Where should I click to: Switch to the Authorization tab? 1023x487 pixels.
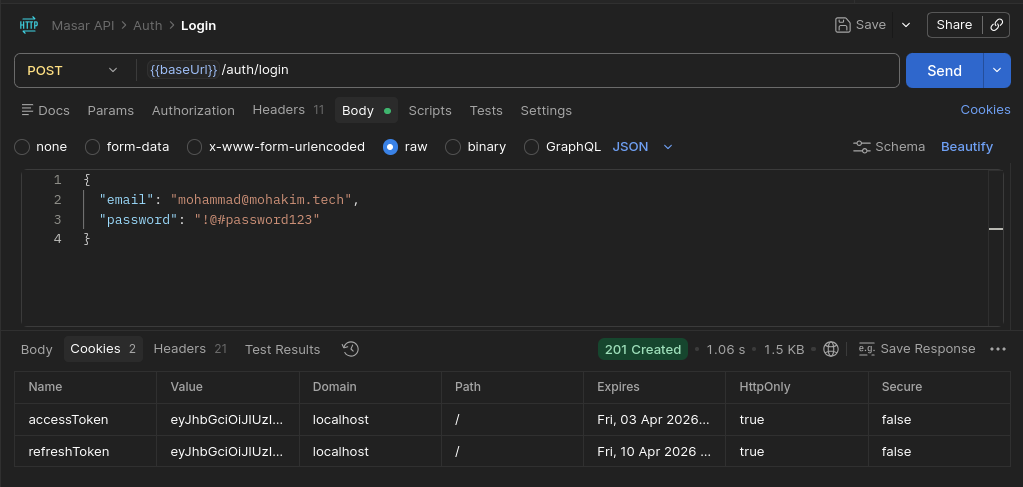(x=193, y=110)
